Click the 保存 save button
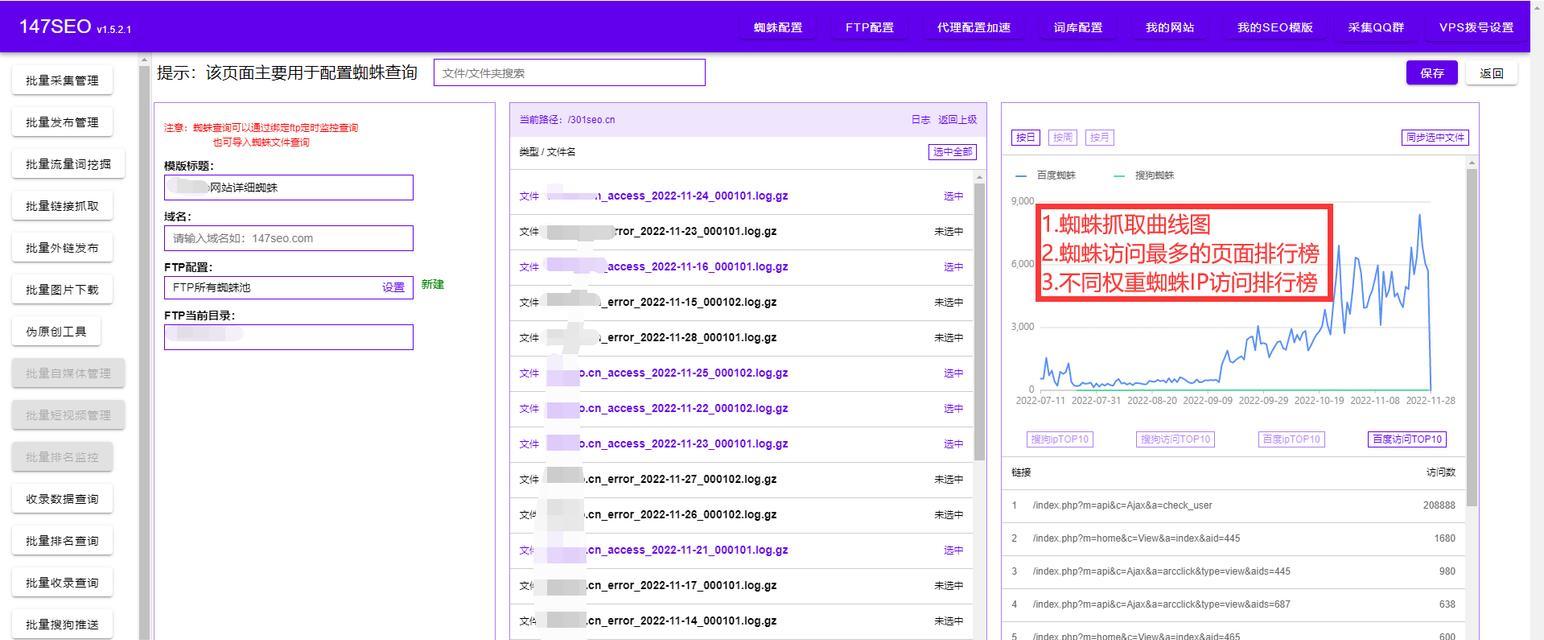The height and width of the screenshot is (640, 1544). click(x=1432, y=73)
